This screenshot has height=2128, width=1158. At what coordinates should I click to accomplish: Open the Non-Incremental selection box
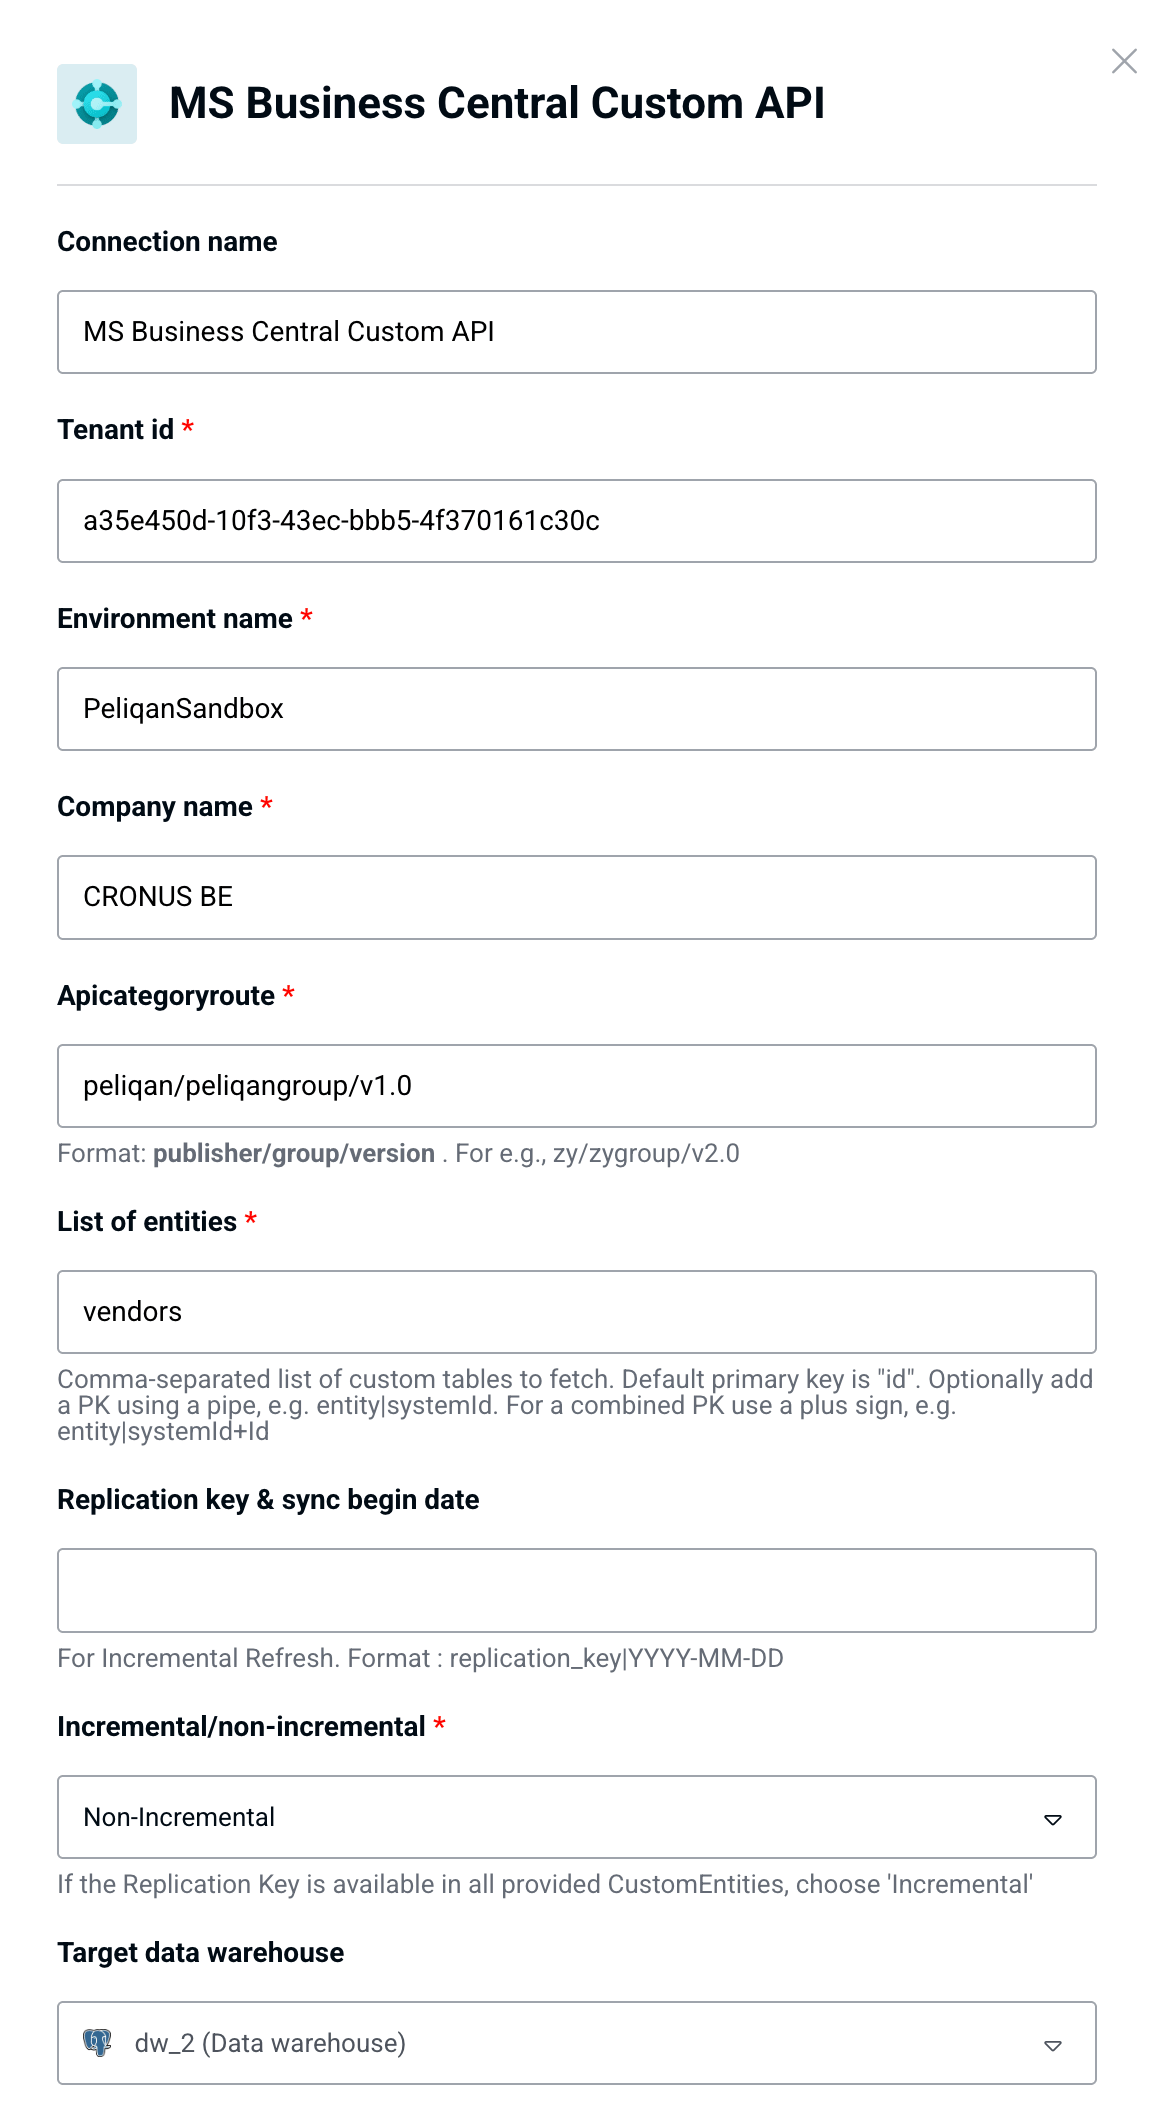(x=577, y=1817)
